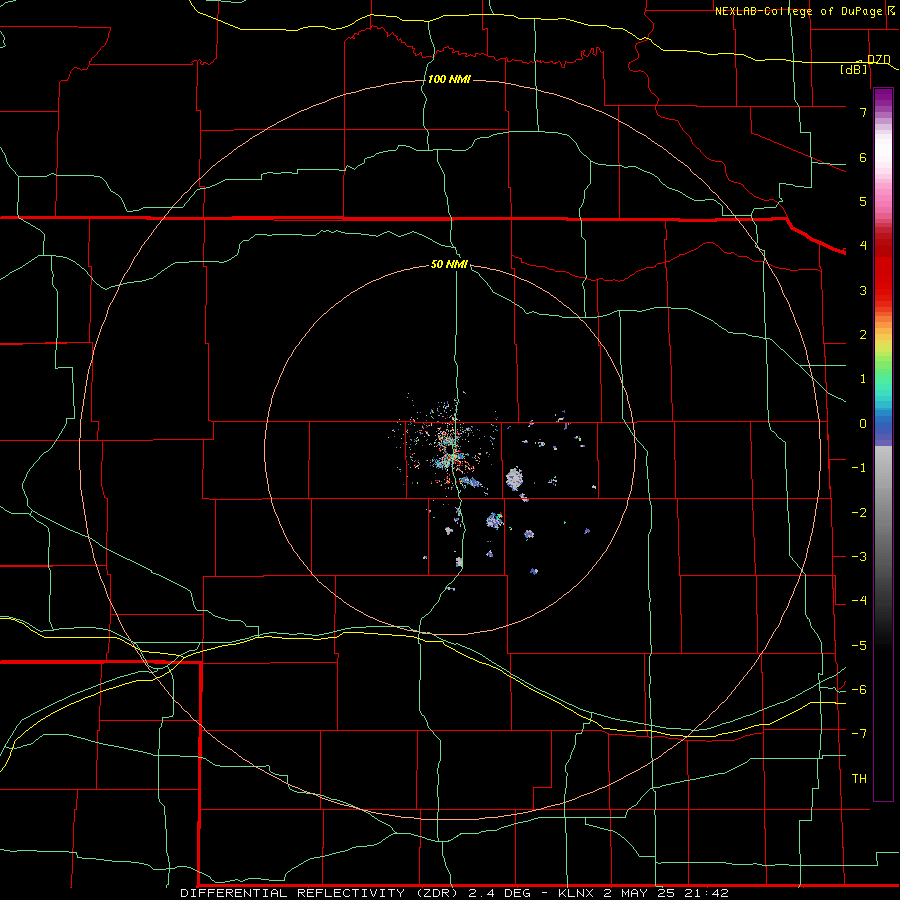Click the 1 value on the dB scale
The height and width of the screenshot is (900, 900).
coord(863,379)
